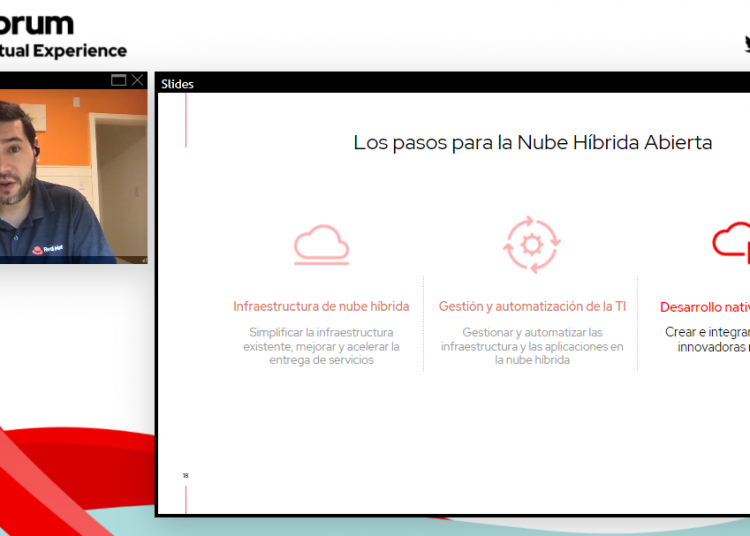Select heading 'Infraestructura de nube híbrida'

tap(321, 306)
